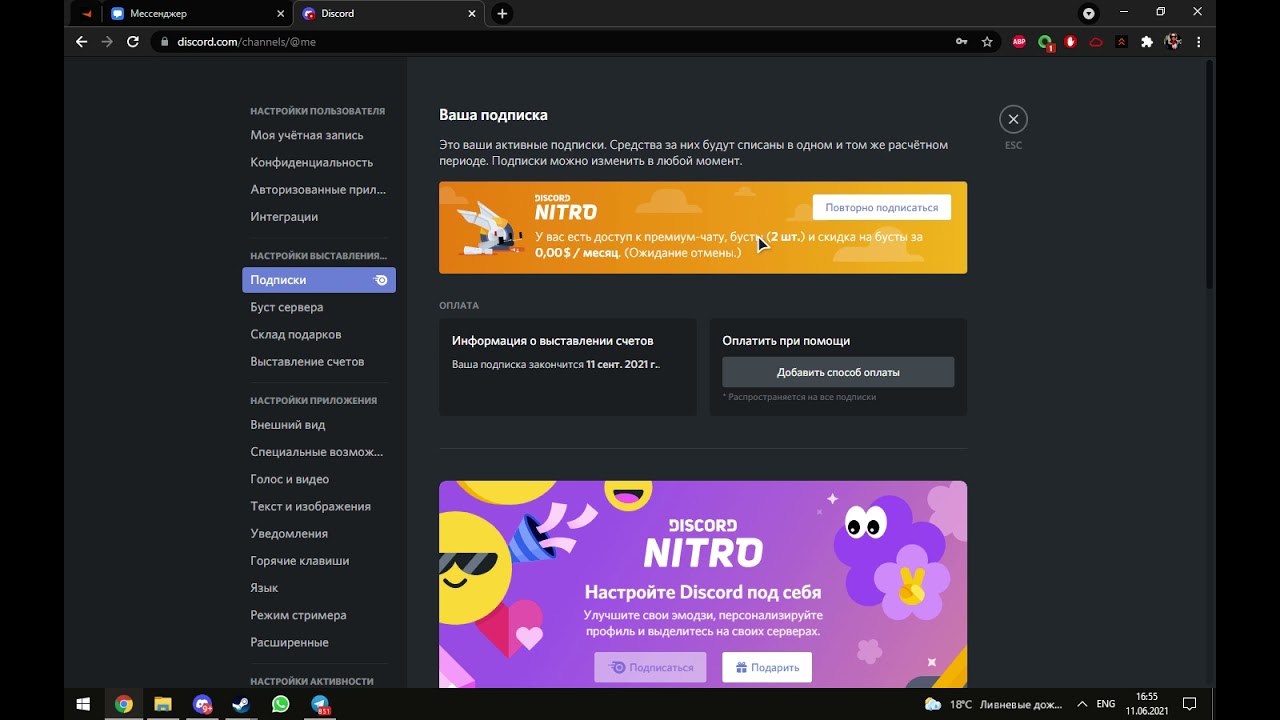Open a new browser tab
The width and height of the screenshot is (1280, 720).
[502, 13]
